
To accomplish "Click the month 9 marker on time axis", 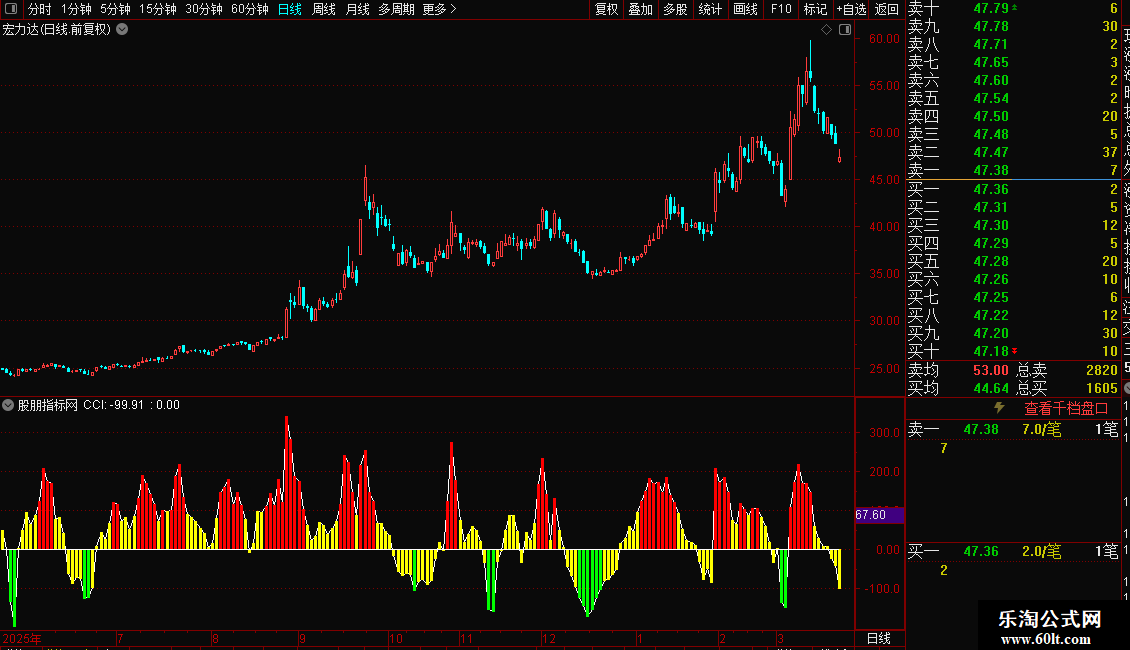I will point(303,638).
